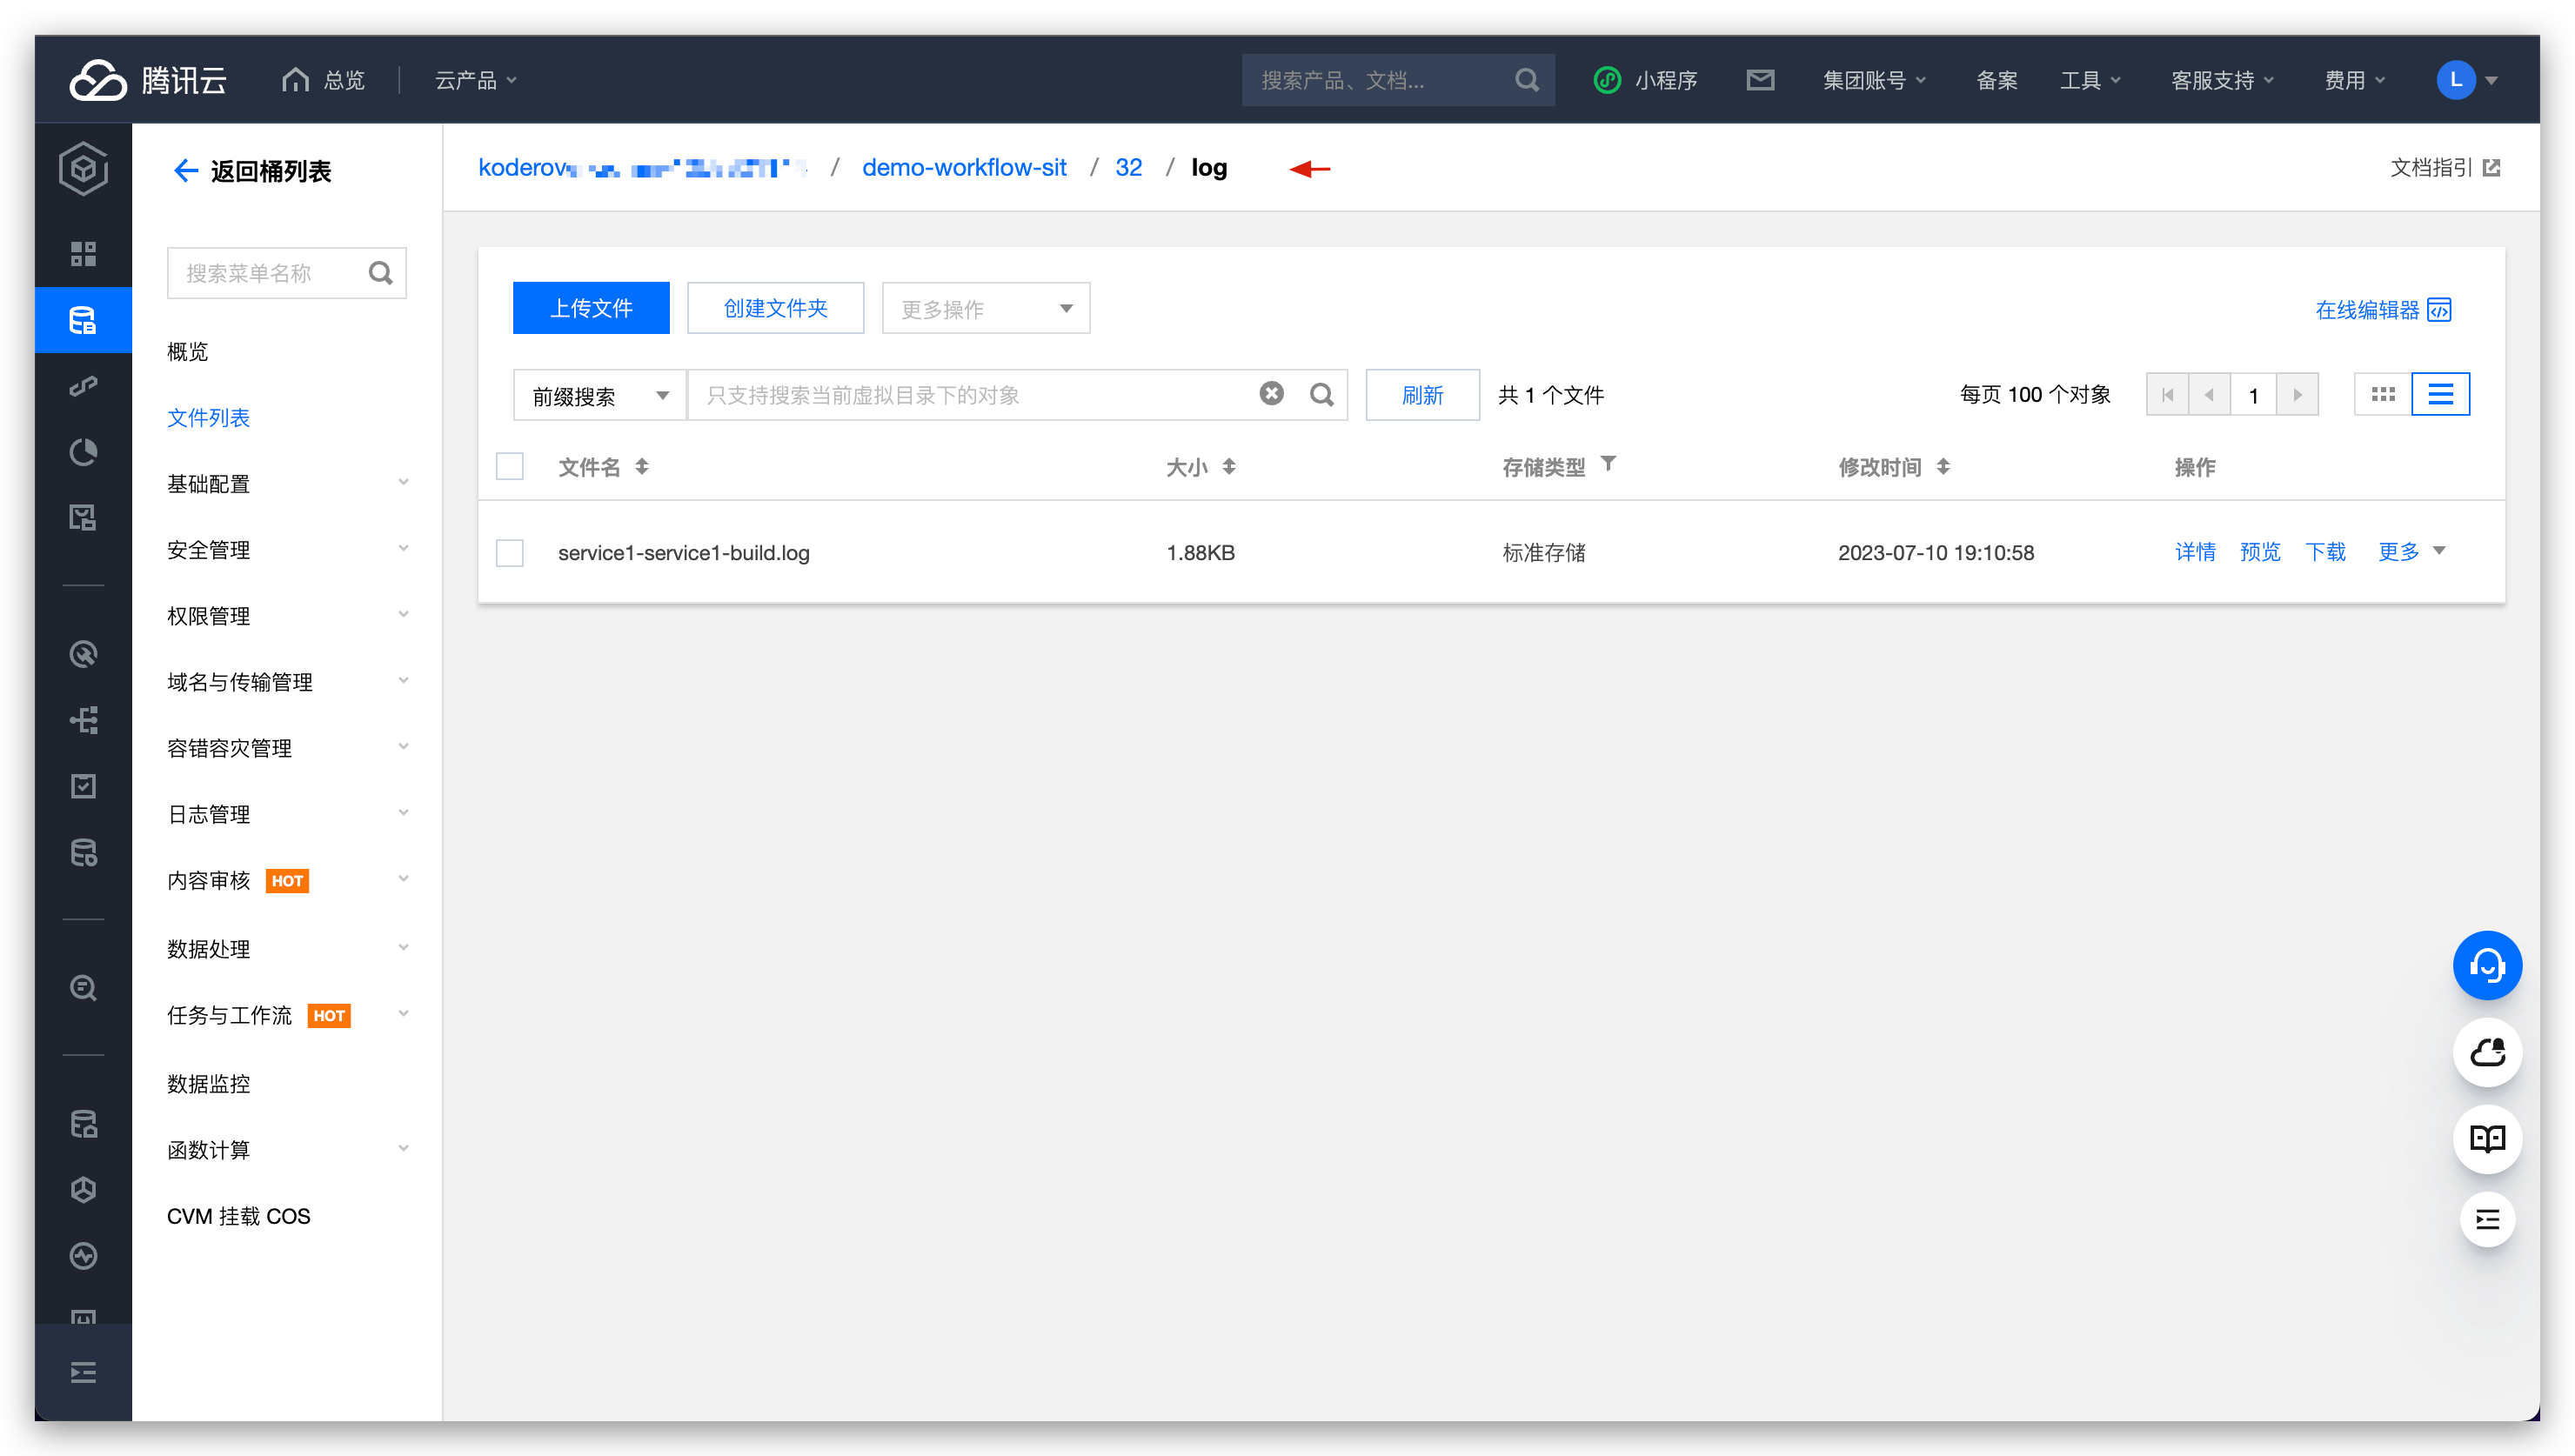Click the 上传文件 button

(x=591, y=308)
